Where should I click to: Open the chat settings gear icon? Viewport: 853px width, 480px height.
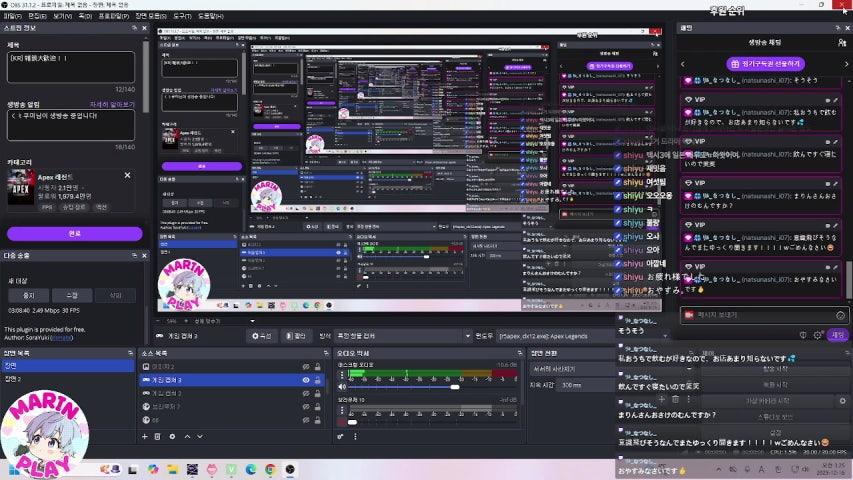pos(816,335)
